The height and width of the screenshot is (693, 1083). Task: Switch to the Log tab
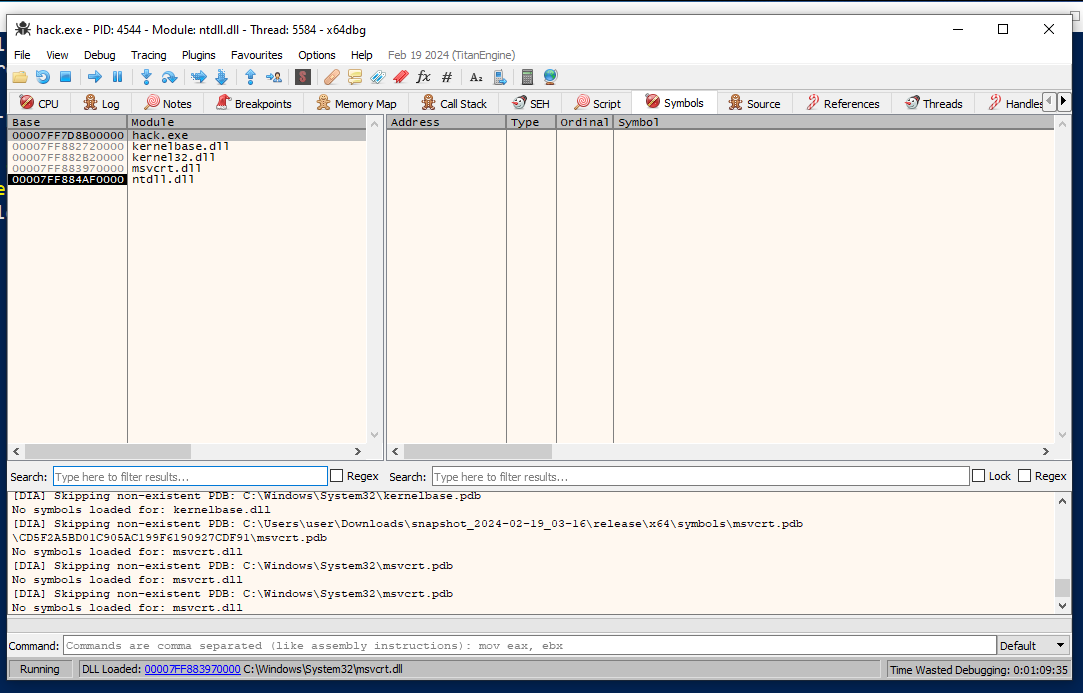(102, 103)
